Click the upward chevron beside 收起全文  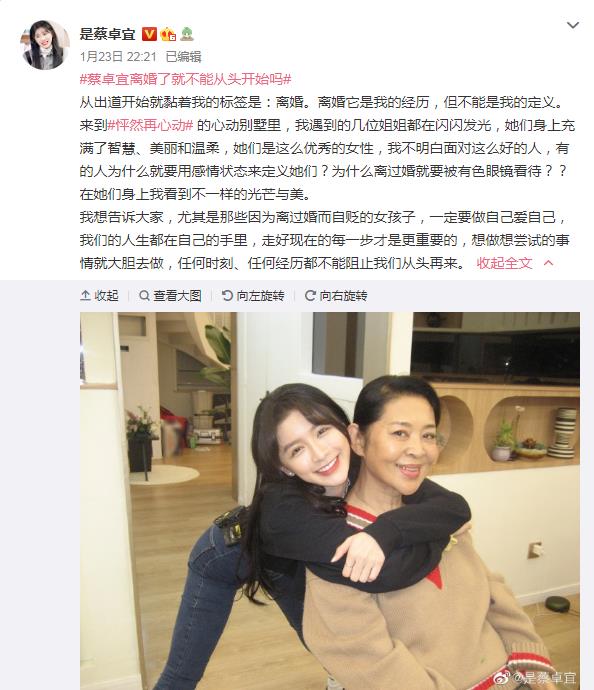pyautogui.click(x=548, y=263)
